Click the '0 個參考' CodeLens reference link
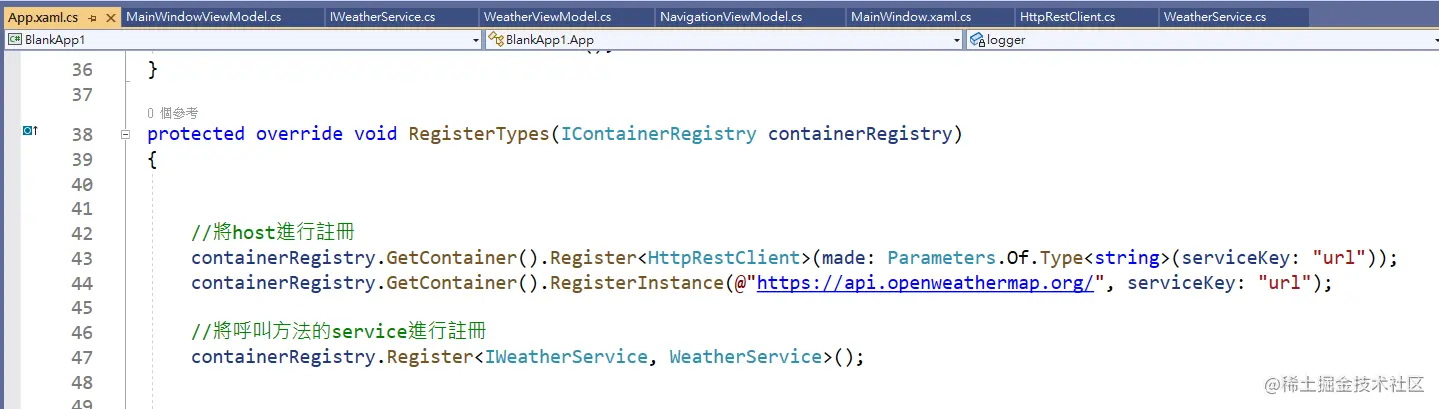The image size is (1439, 409). click(x=172, y=113)
